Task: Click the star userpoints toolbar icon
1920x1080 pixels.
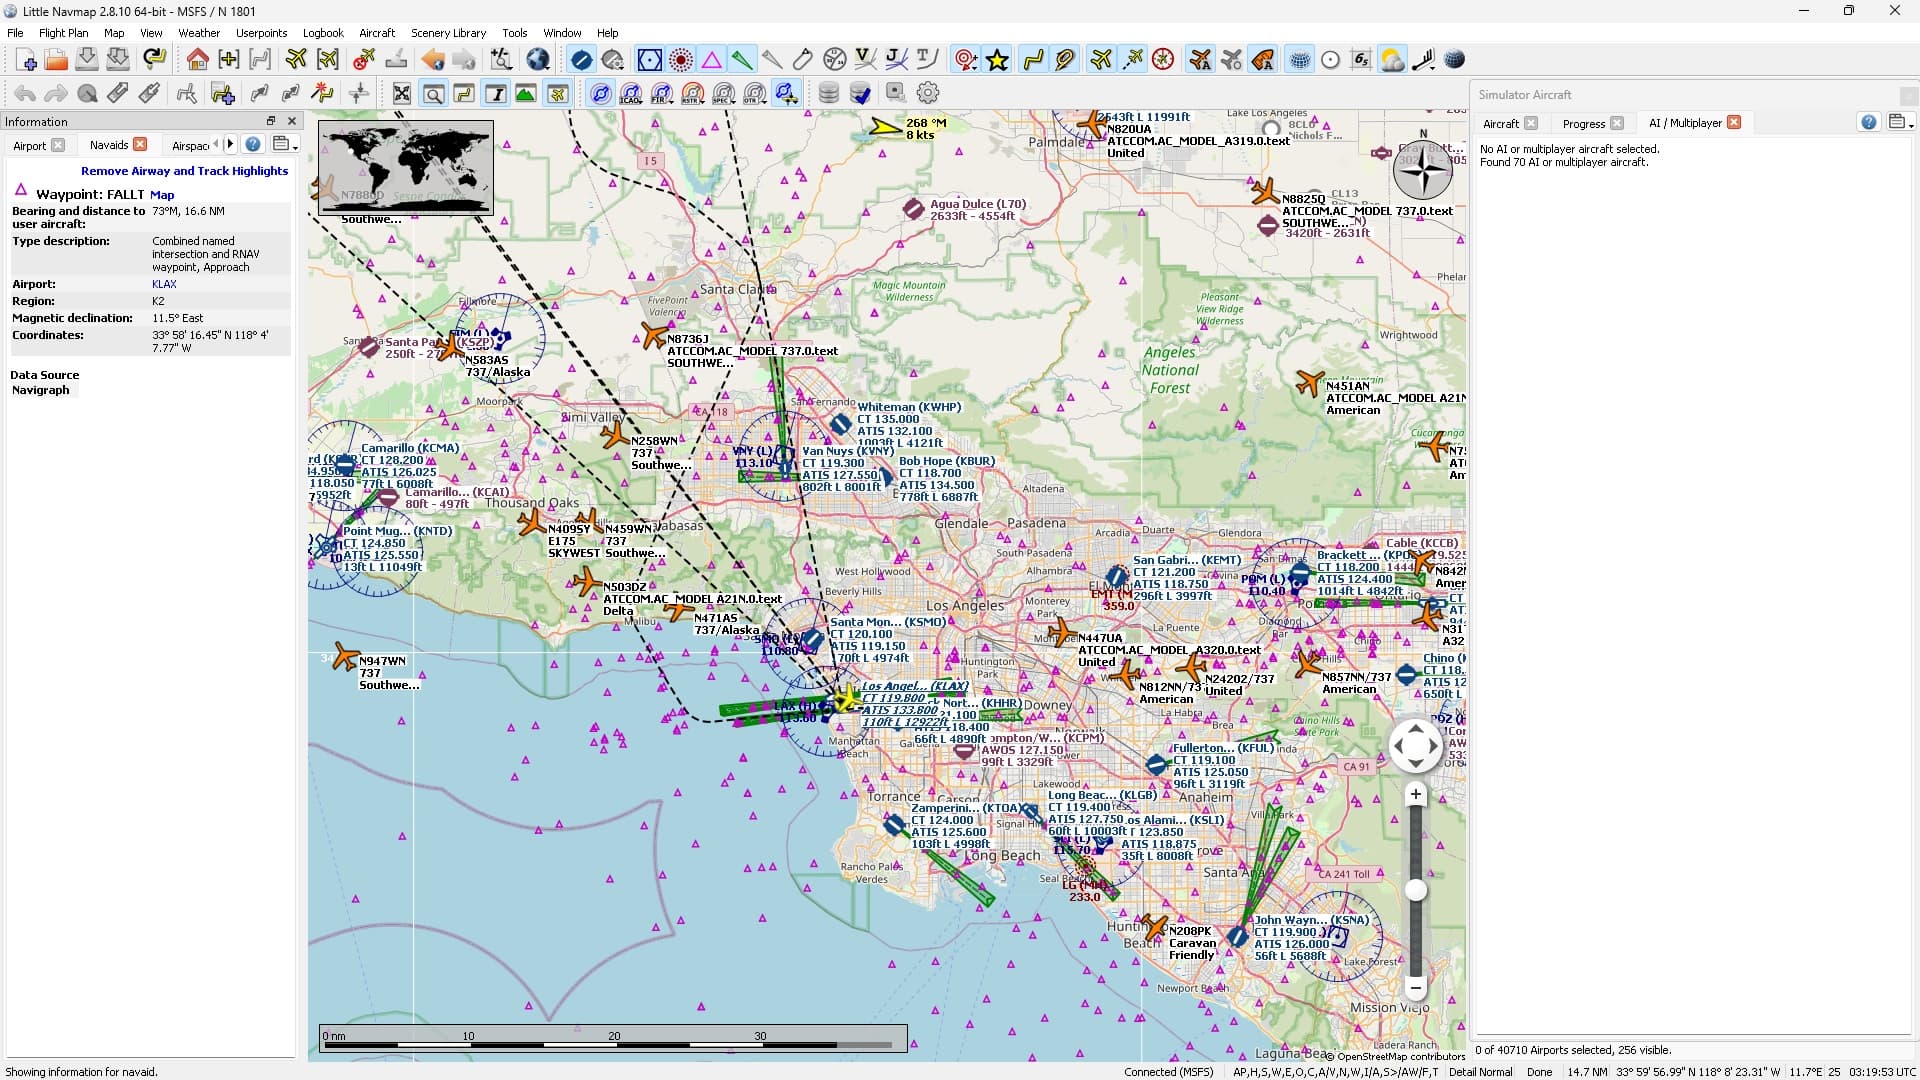Action: pos(997,60)
